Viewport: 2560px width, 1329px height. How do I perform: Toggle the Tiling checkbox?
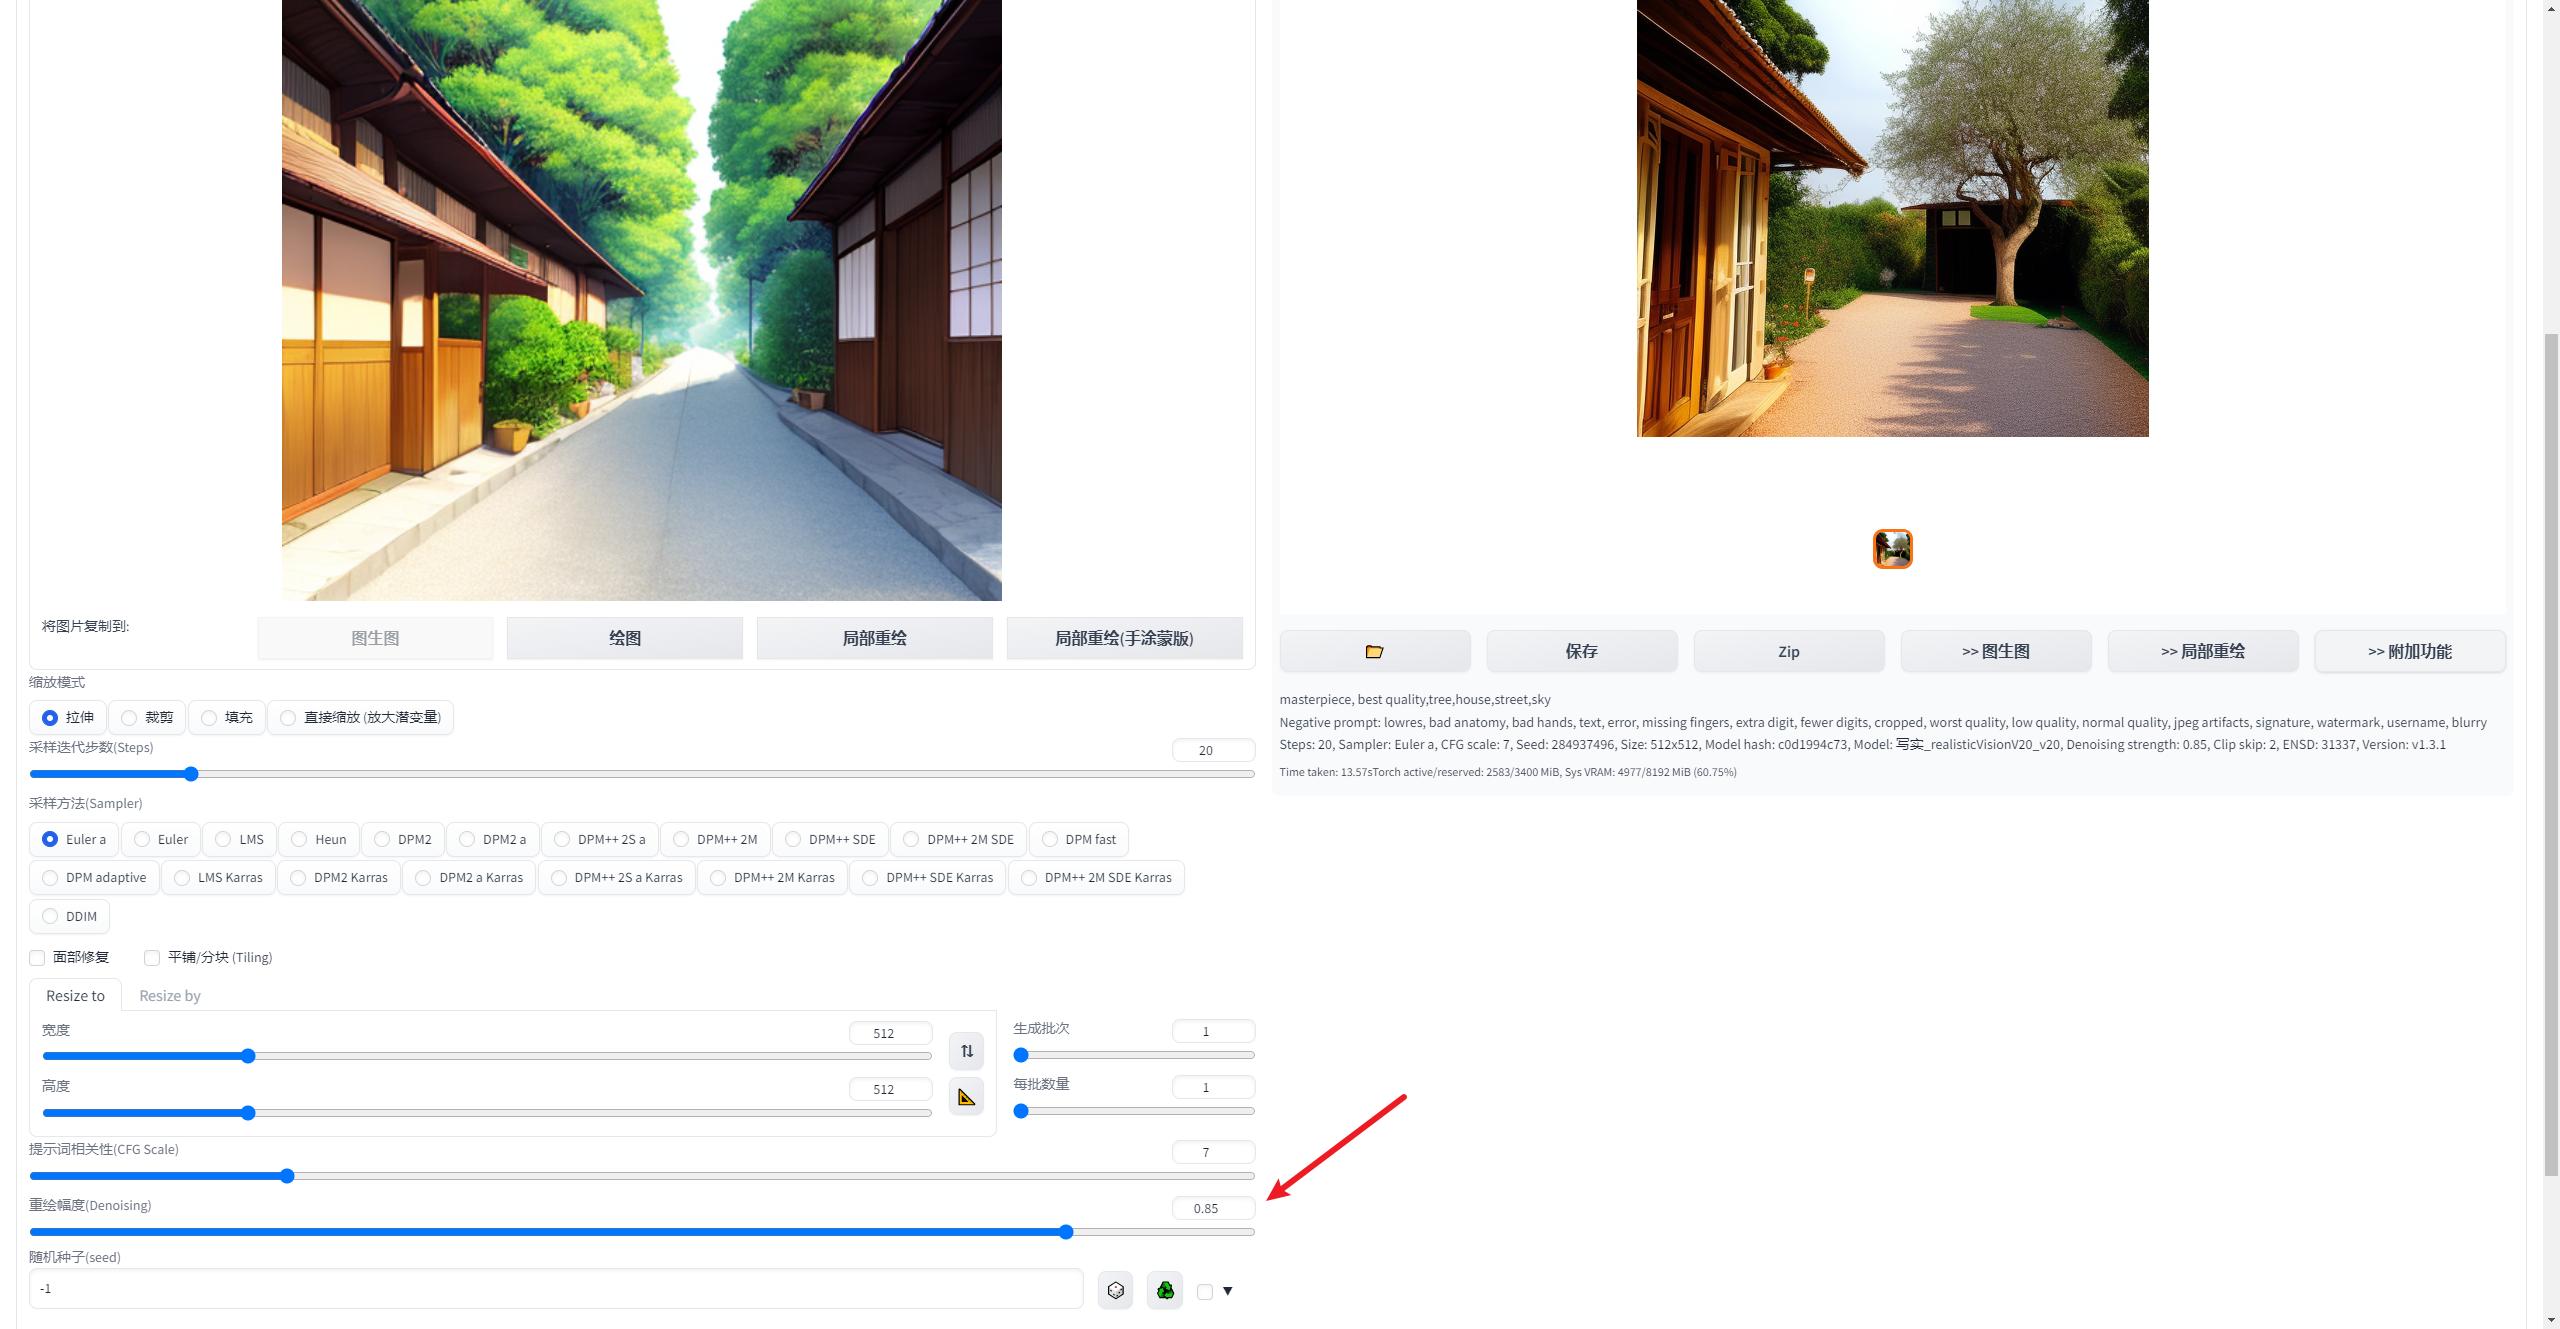point(152,958)
